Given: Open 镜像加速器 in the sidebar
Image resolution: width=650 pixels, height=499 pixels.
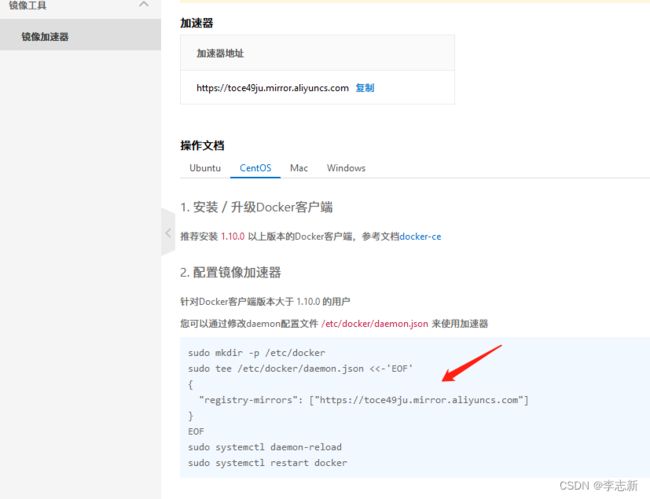Looking at the screenshot, I should click(80, 36).
